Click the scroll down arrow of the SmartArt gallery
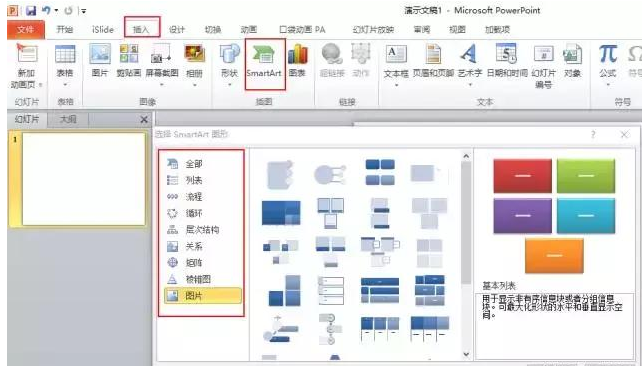Image resolution: width=642 pixels, height=366 pixels. pos(466,354)
